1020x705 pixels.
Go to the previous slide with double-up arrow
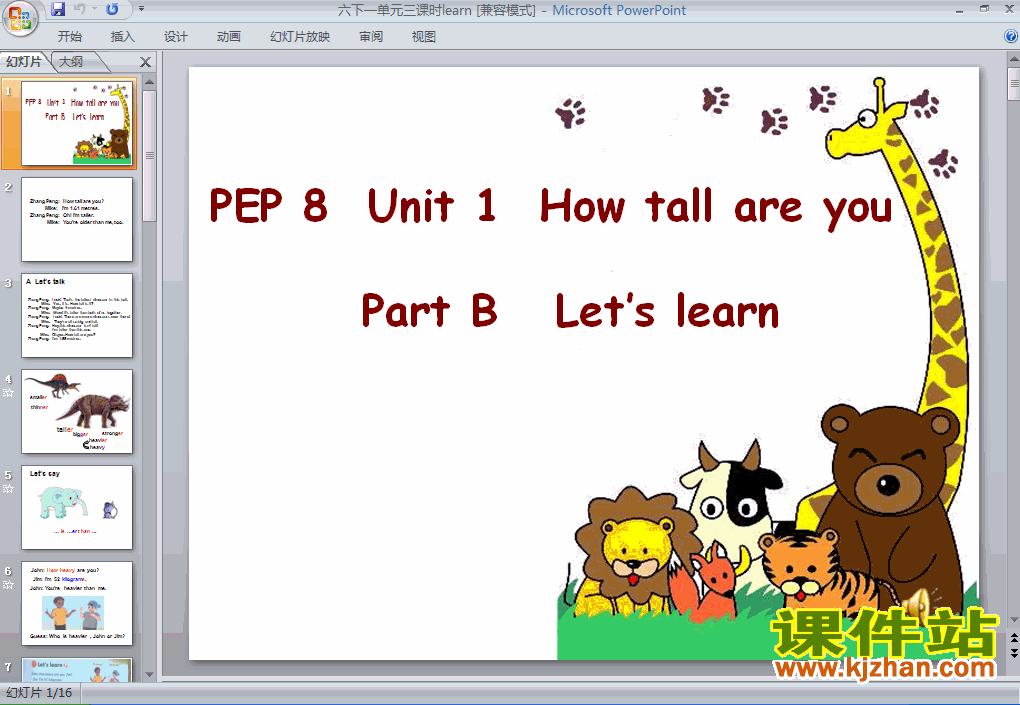[1013, 639]
